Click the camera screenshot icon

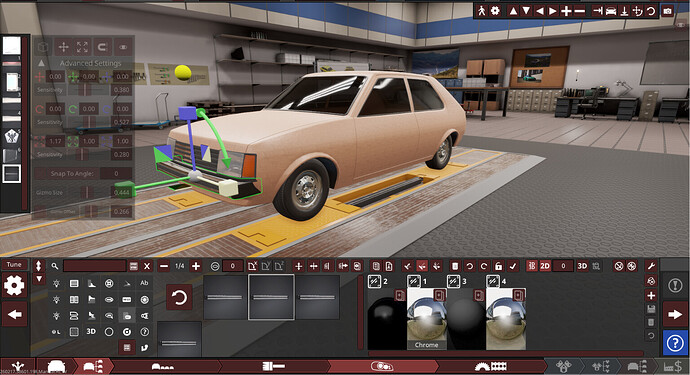[x=668, y=11]
